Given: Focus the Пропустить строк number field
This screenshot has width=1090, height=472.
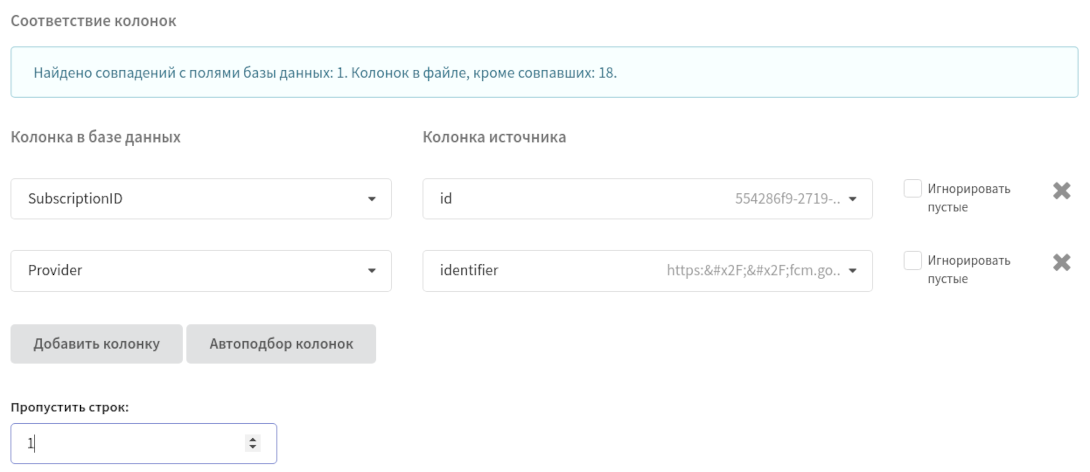Looking at the screenshot, I should point(143,443).
